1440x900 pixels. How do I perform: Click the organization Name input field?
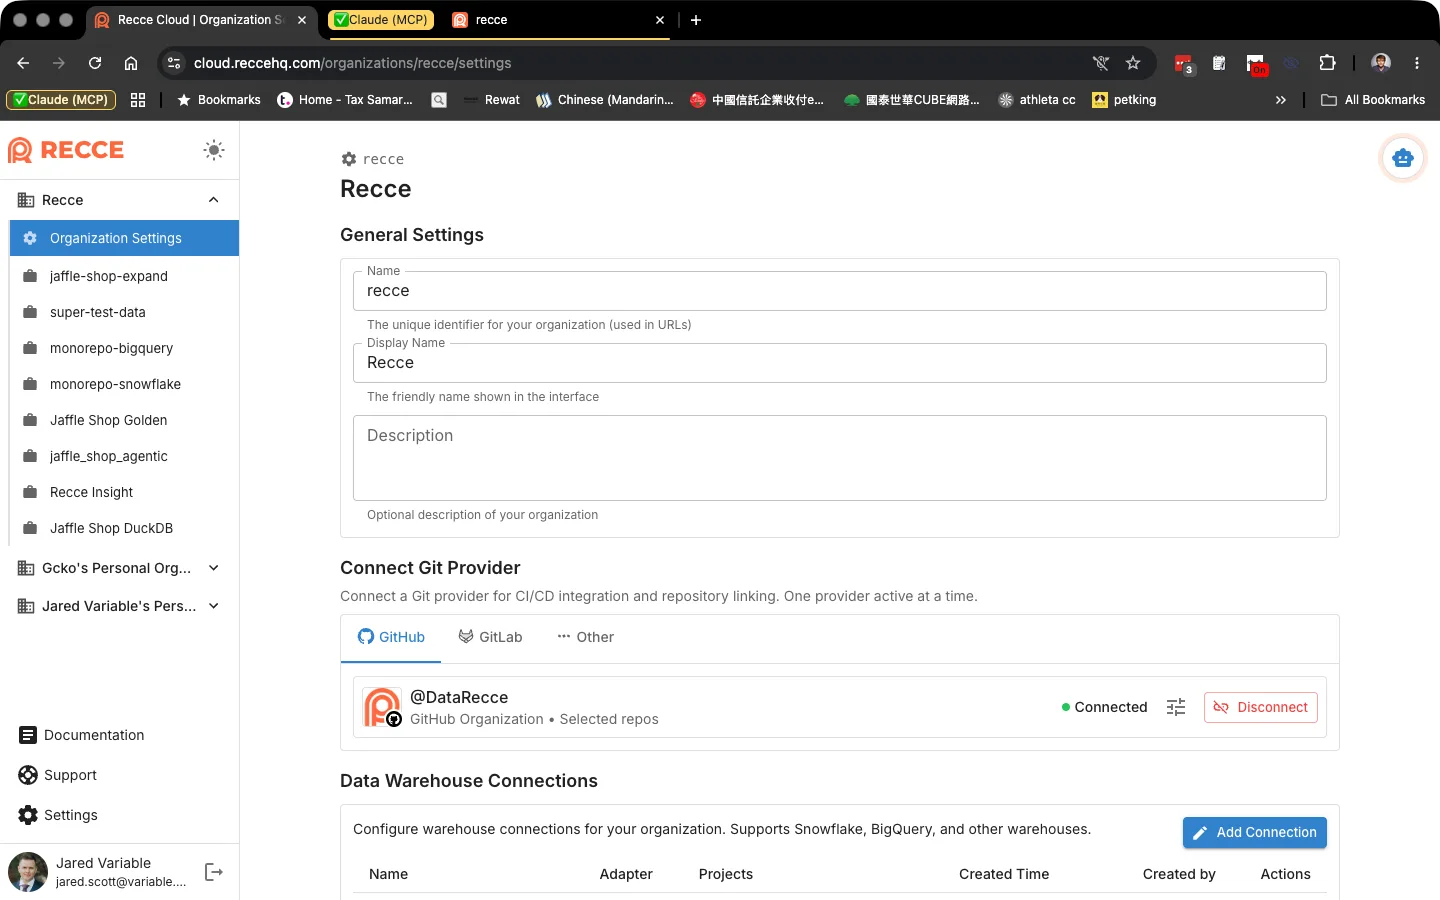[x=840, y=291]
